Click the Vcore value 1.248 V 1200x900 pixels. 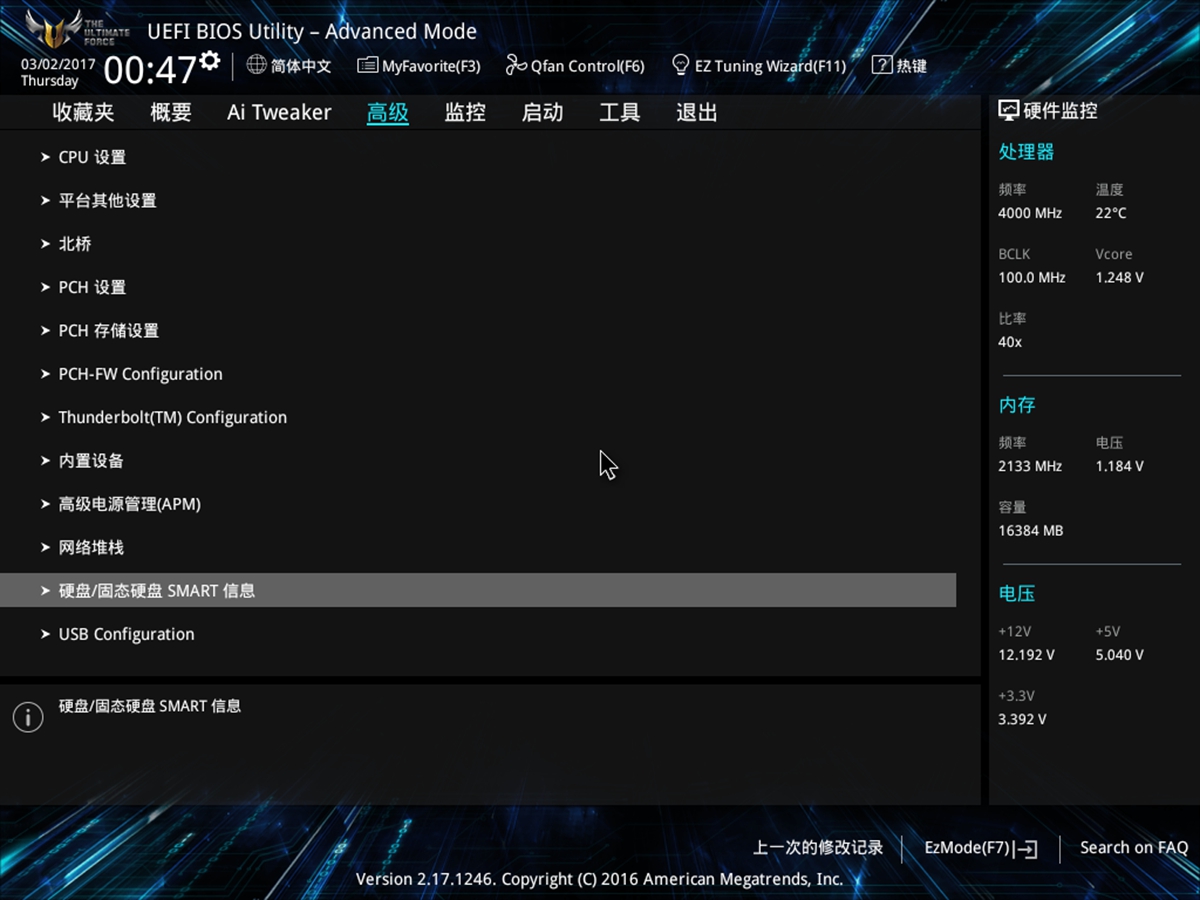[1119, 278]
